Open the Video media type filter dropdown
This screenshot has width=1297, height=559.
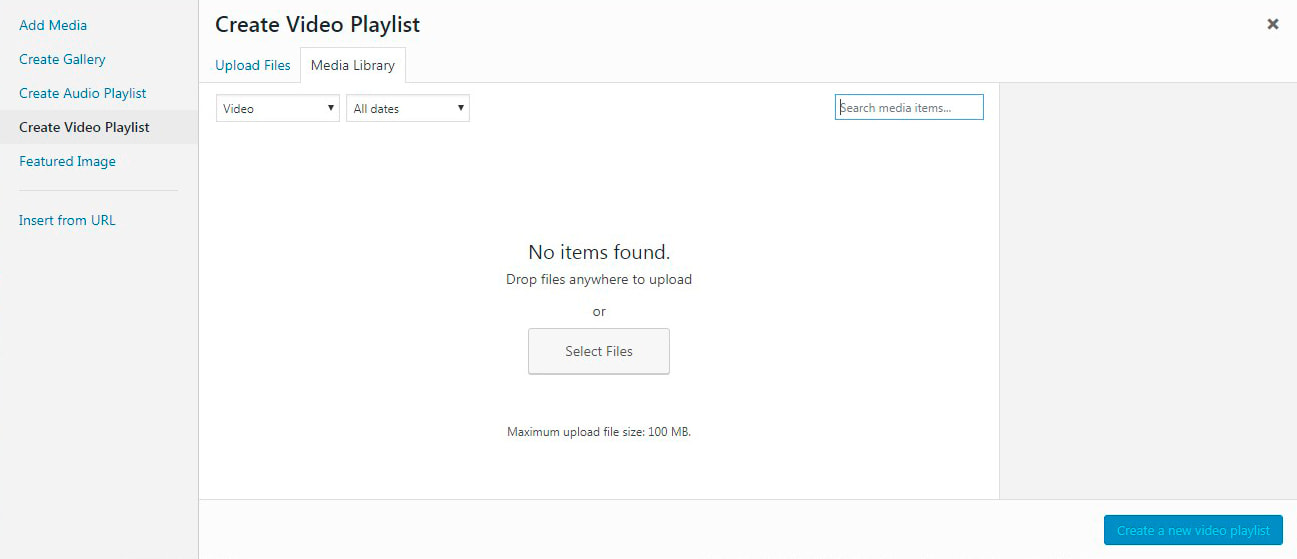[x=278, y=108]
